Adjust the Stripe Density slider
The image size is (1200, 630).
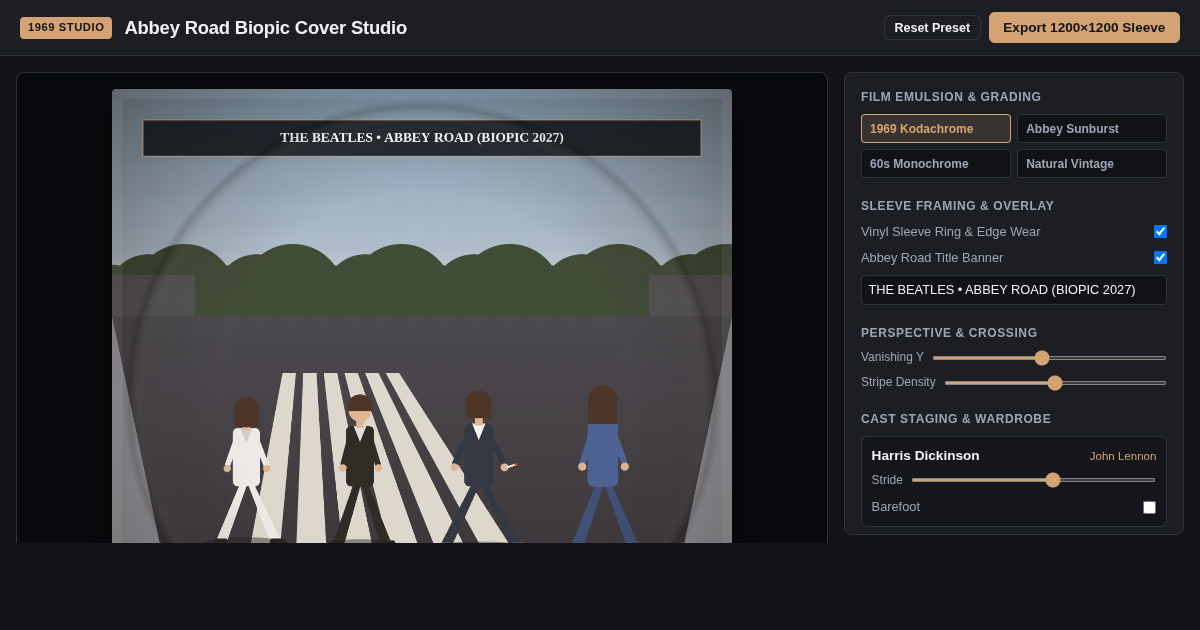pyautogui.click(x=1055, y=383)
